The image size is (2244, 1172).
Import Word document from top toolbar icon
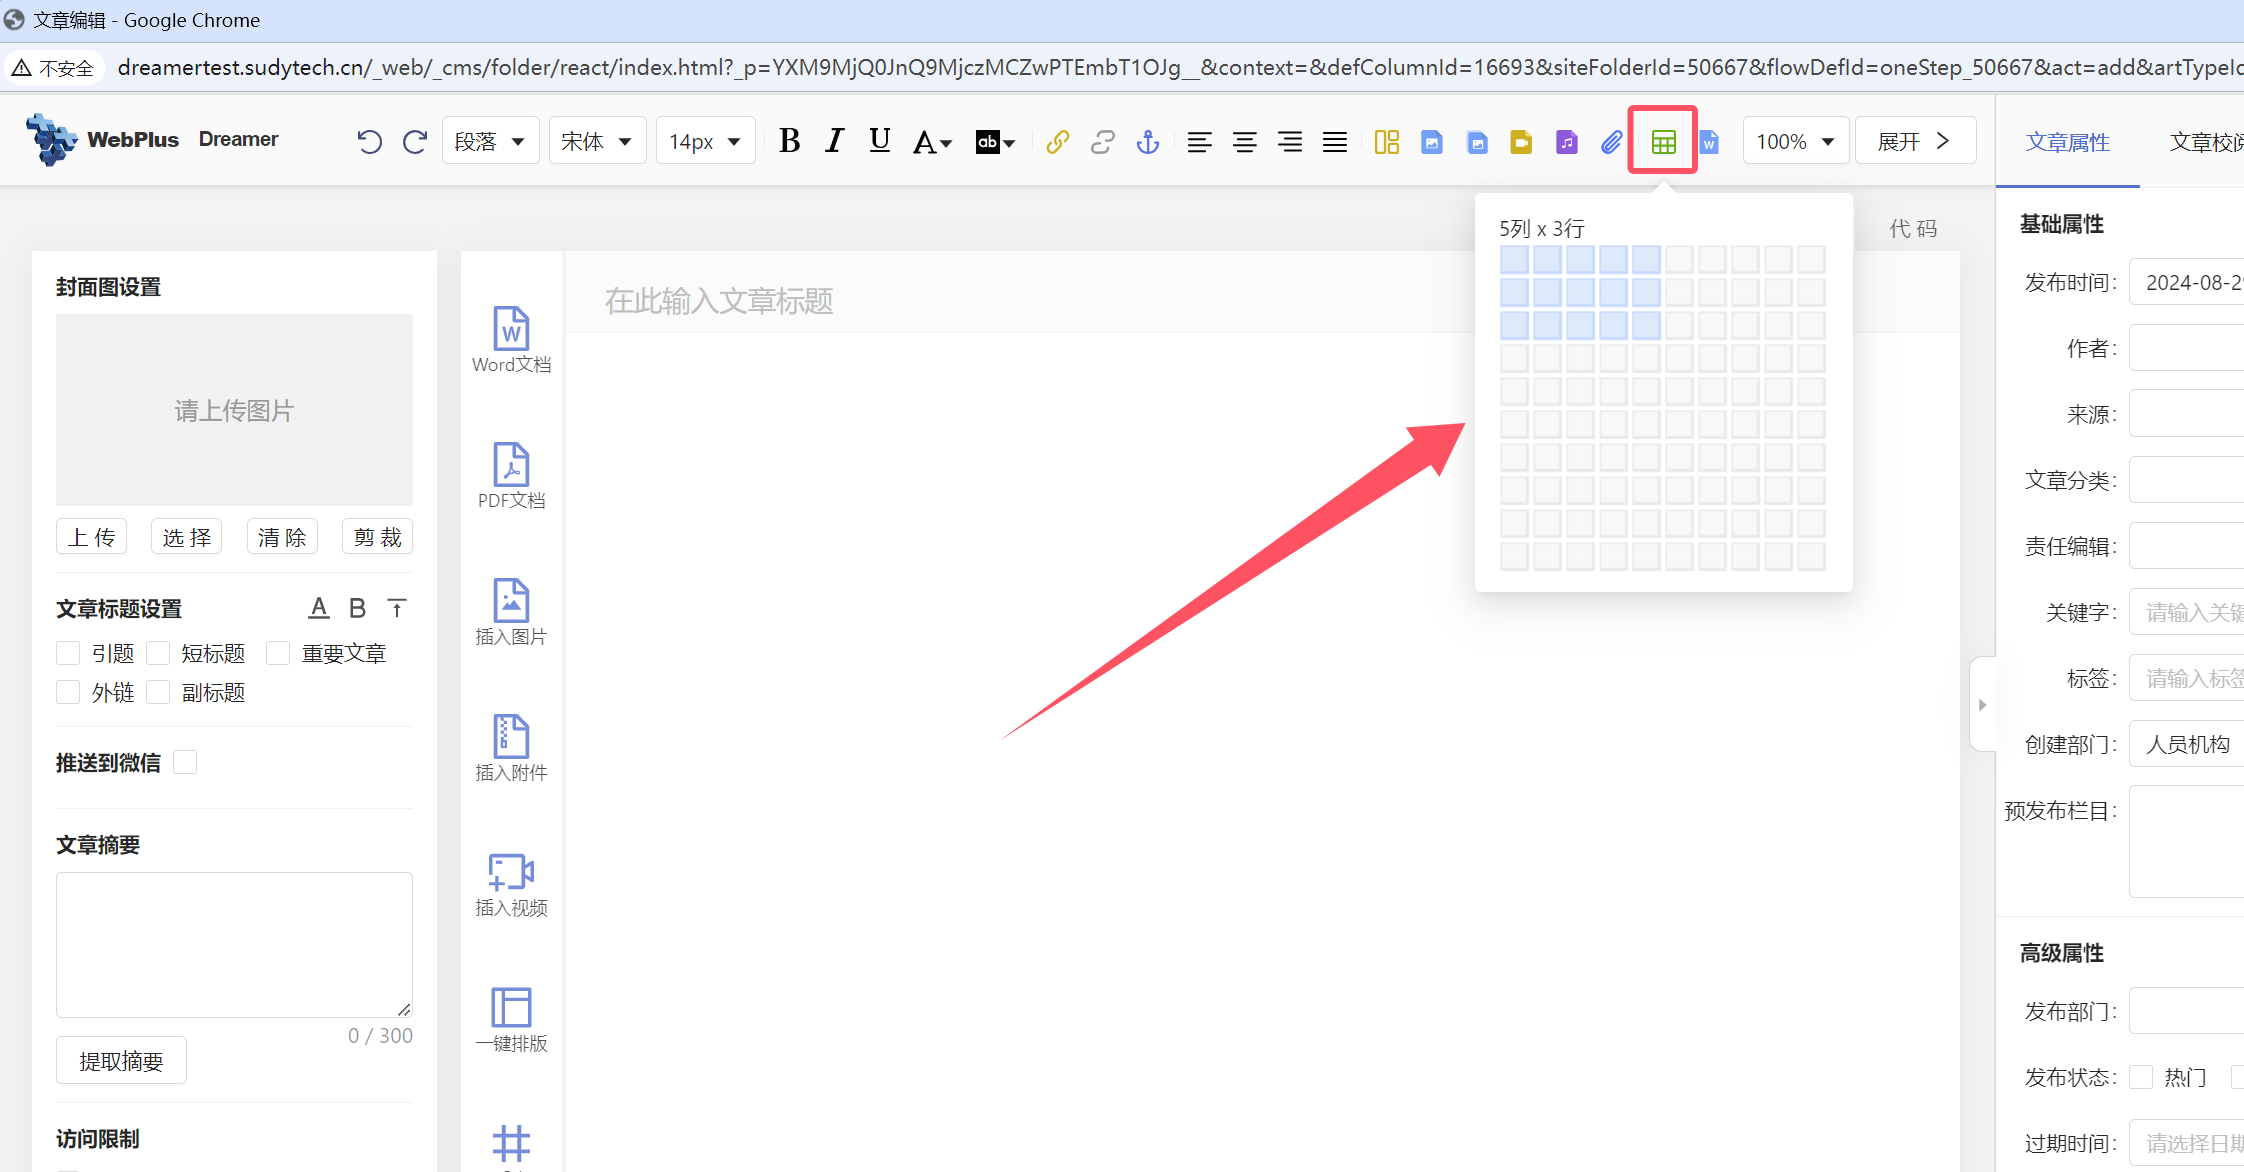click(x=1709, y=142)
